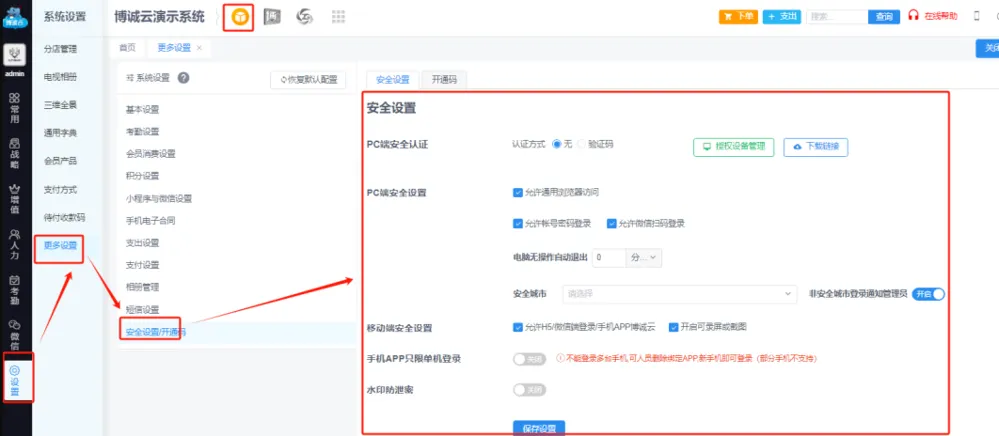Uncheck 允许通用浏览器访问 checkbox
Viewport: 999px width, 436px height.
[x=517, y=192]
